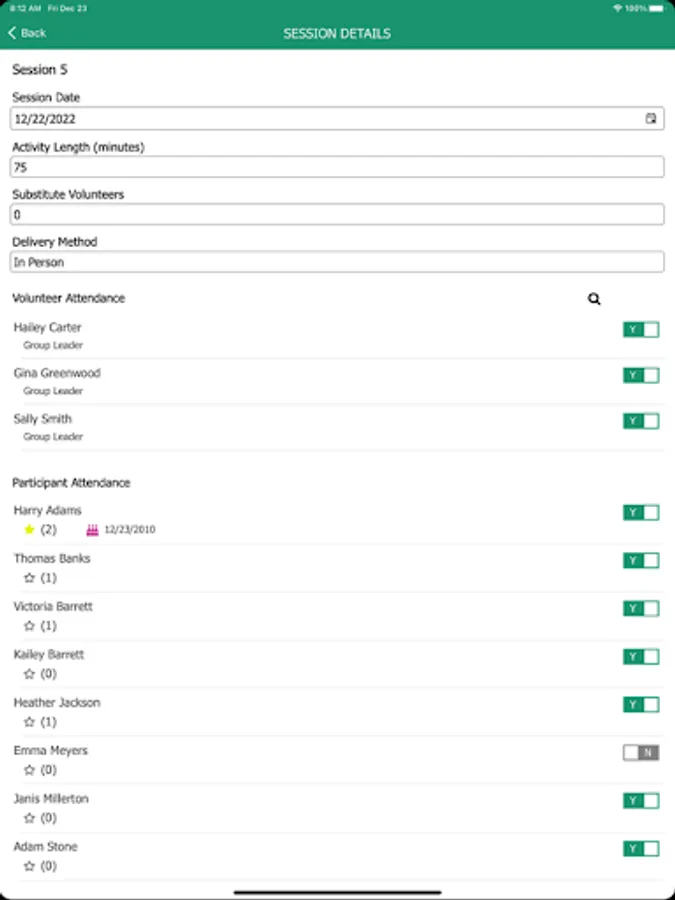Go back using the Back button

[28, 33]
